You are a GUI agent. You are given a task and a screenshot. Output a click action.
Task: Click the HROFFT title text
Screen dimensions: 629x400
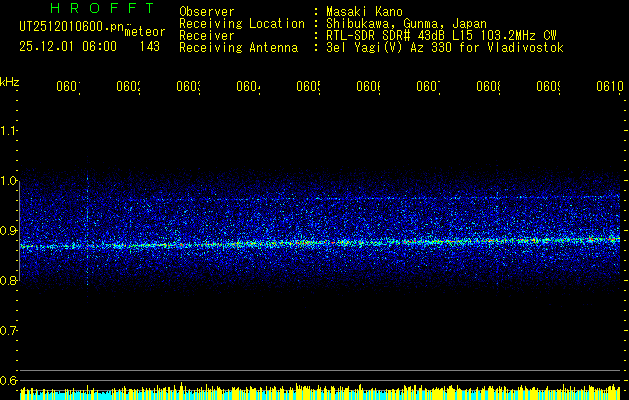click(x=103, y=8)
